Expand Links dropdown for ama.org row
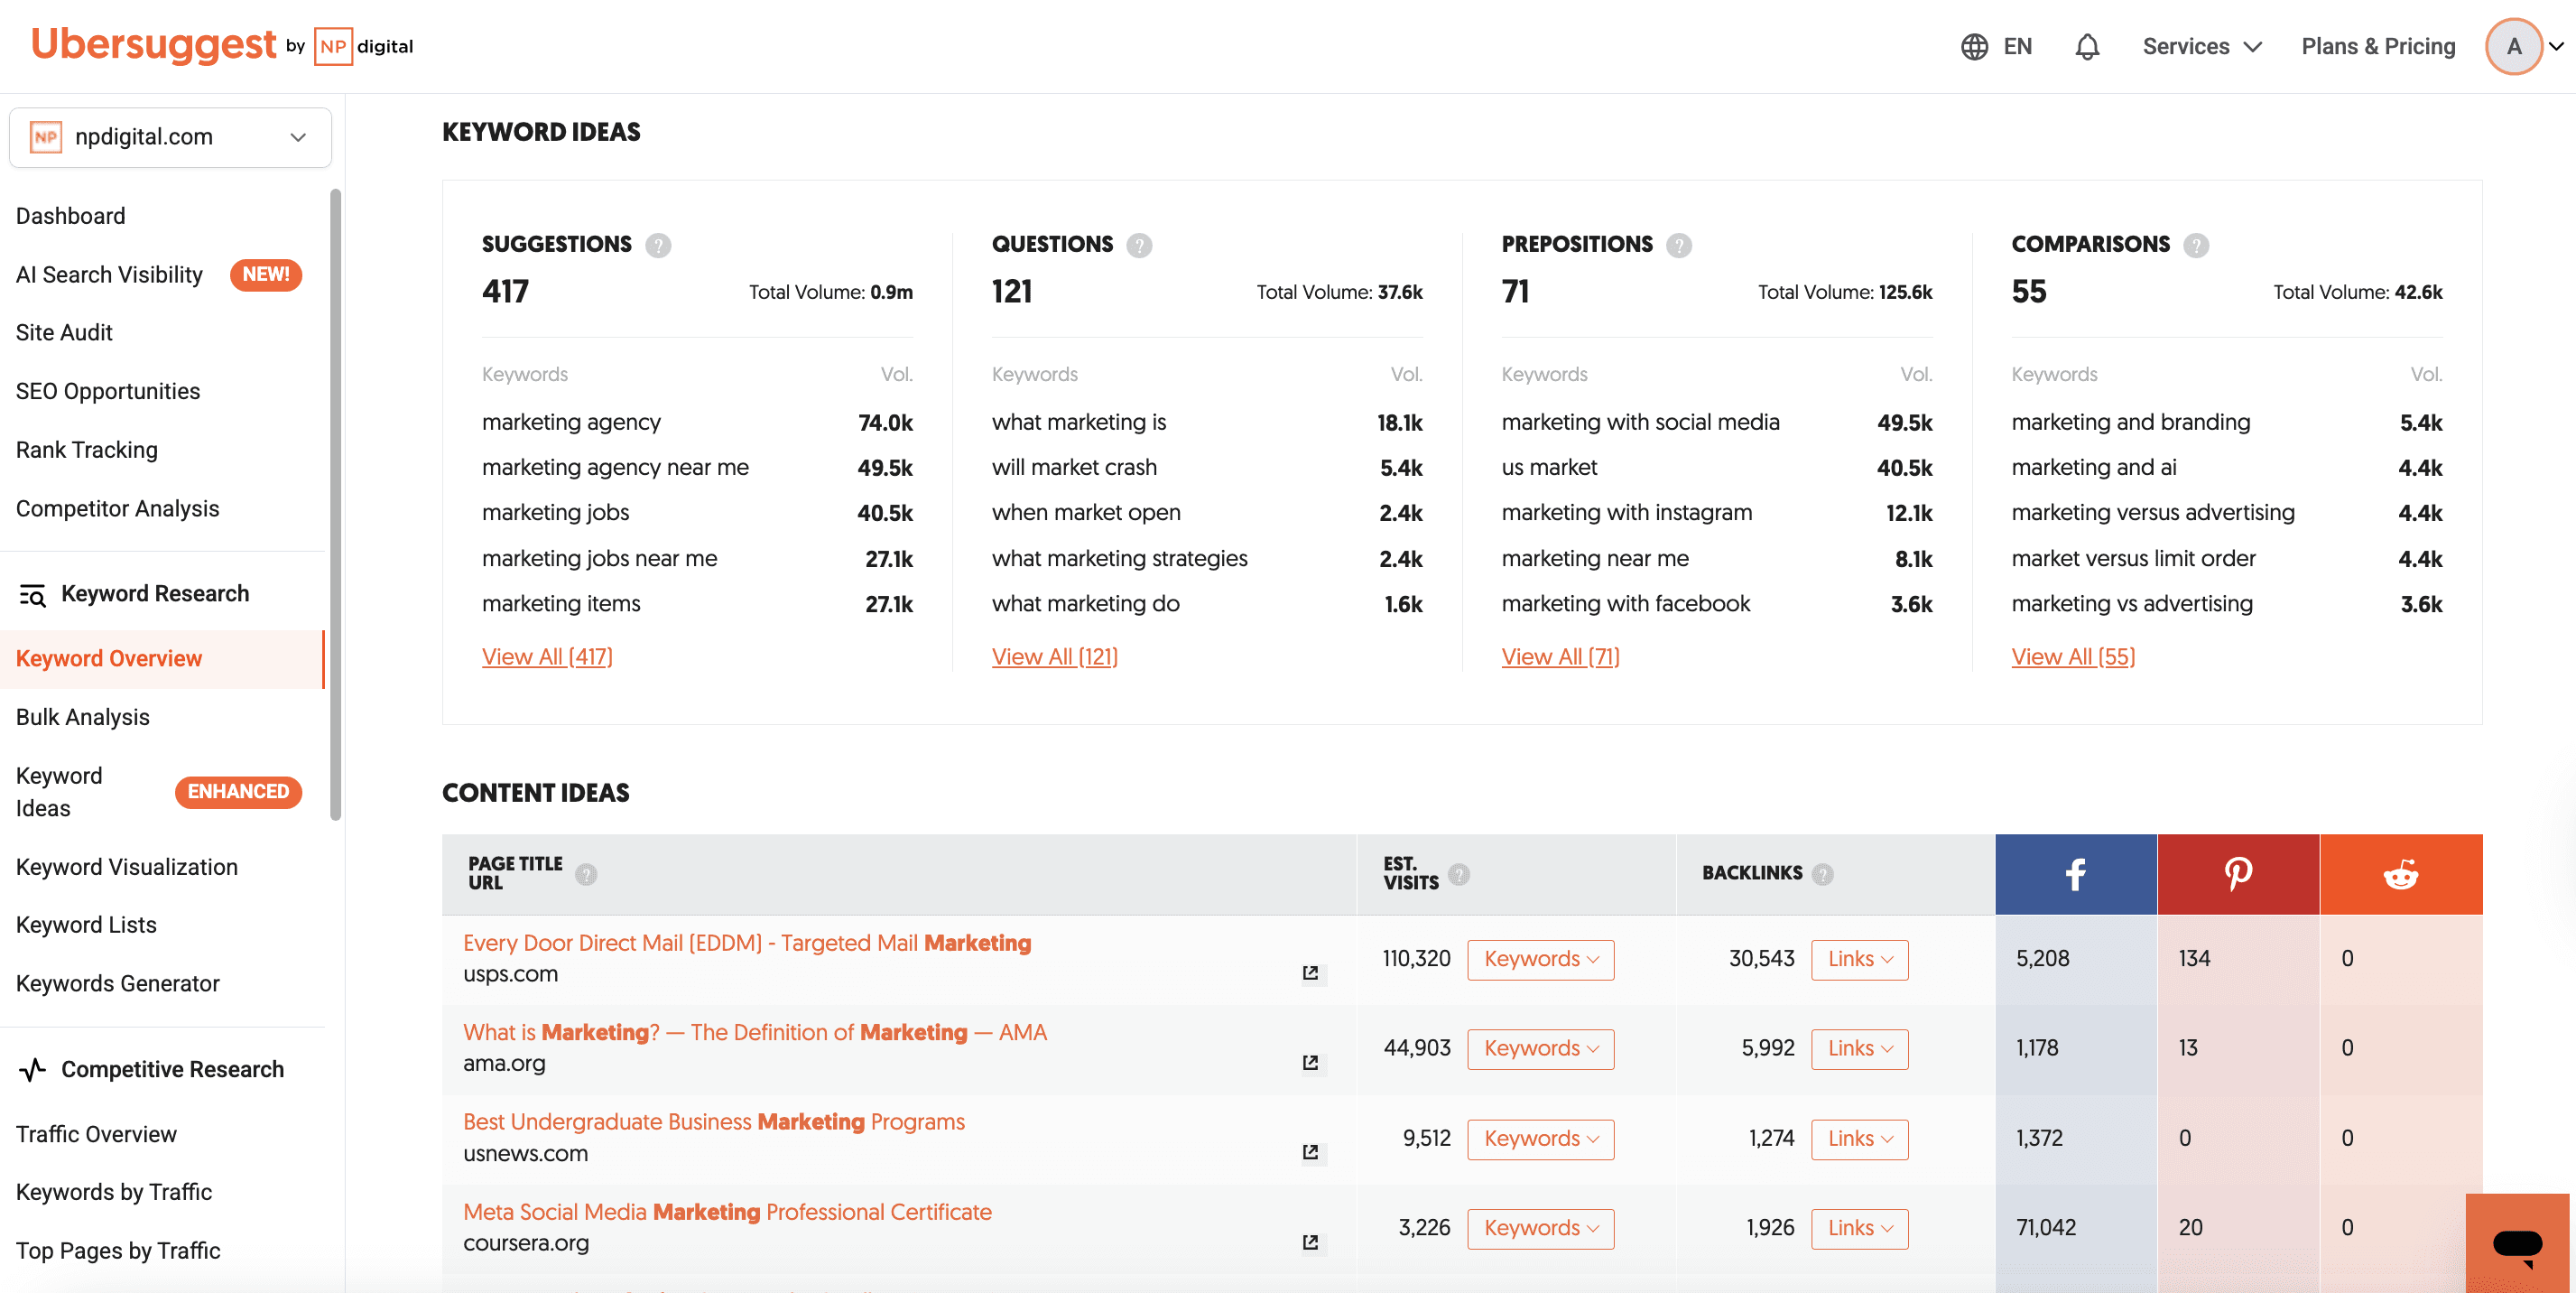This screenshot has width=2576, height=1293. coord(1859,1048)
